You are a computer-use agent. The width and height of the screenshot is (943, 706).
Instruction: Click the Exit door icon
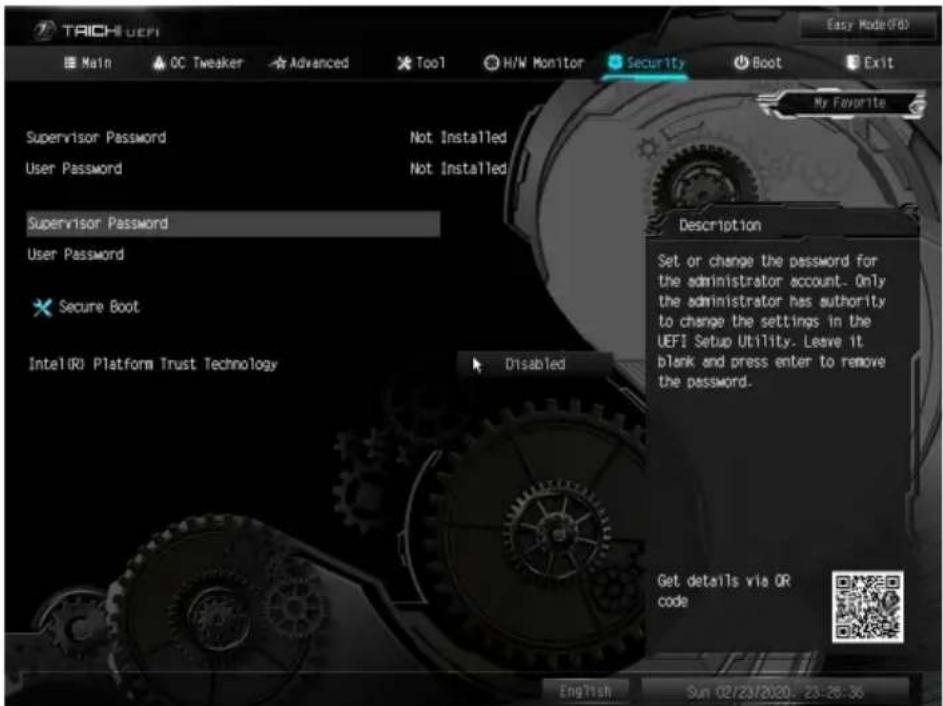tap(852, 63)
